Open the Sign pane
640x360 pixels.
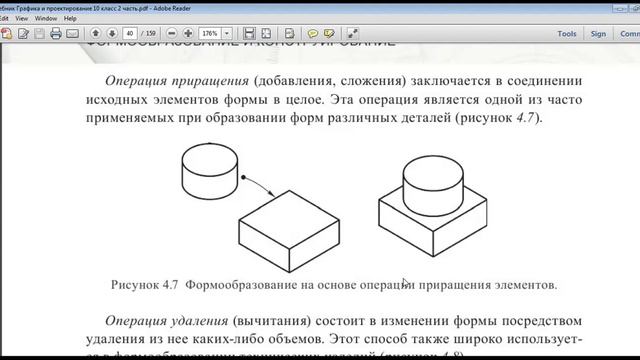pyautogui.click(x=598, y=34)
